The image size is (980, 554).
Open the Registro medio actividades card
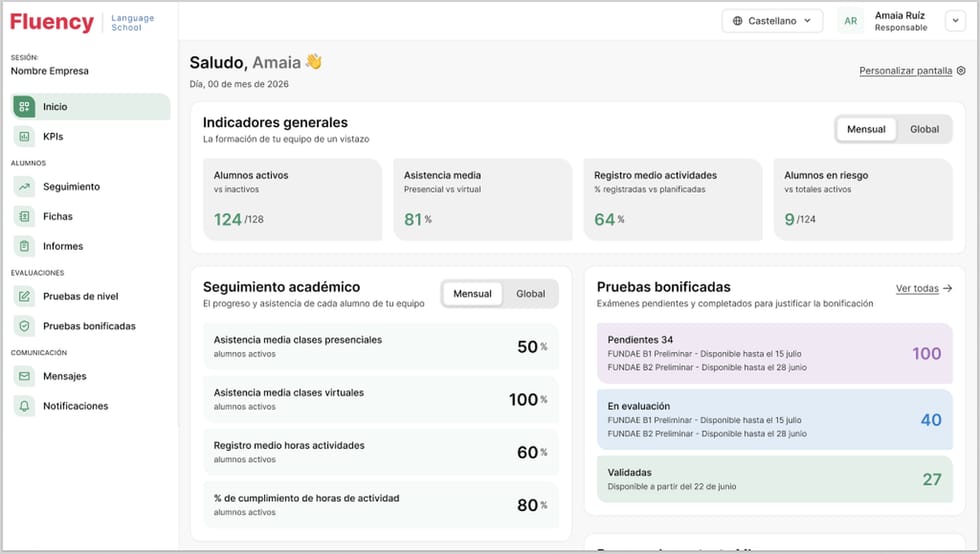click(673, 199)
